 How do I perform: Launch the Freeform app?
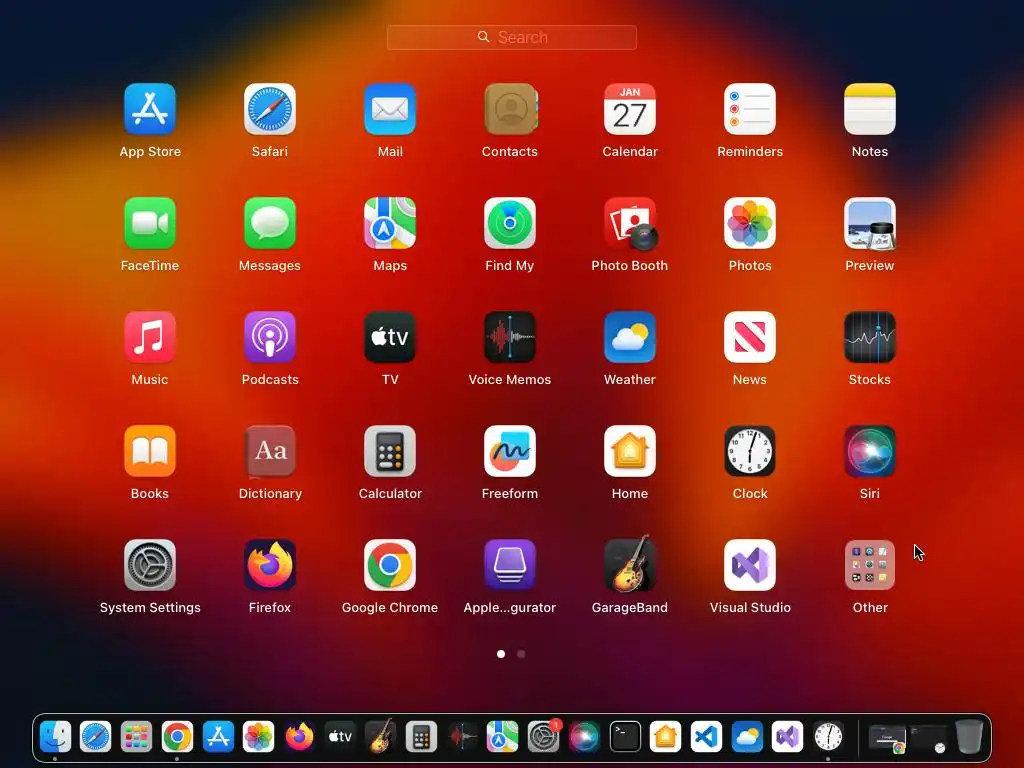[510, 451]
